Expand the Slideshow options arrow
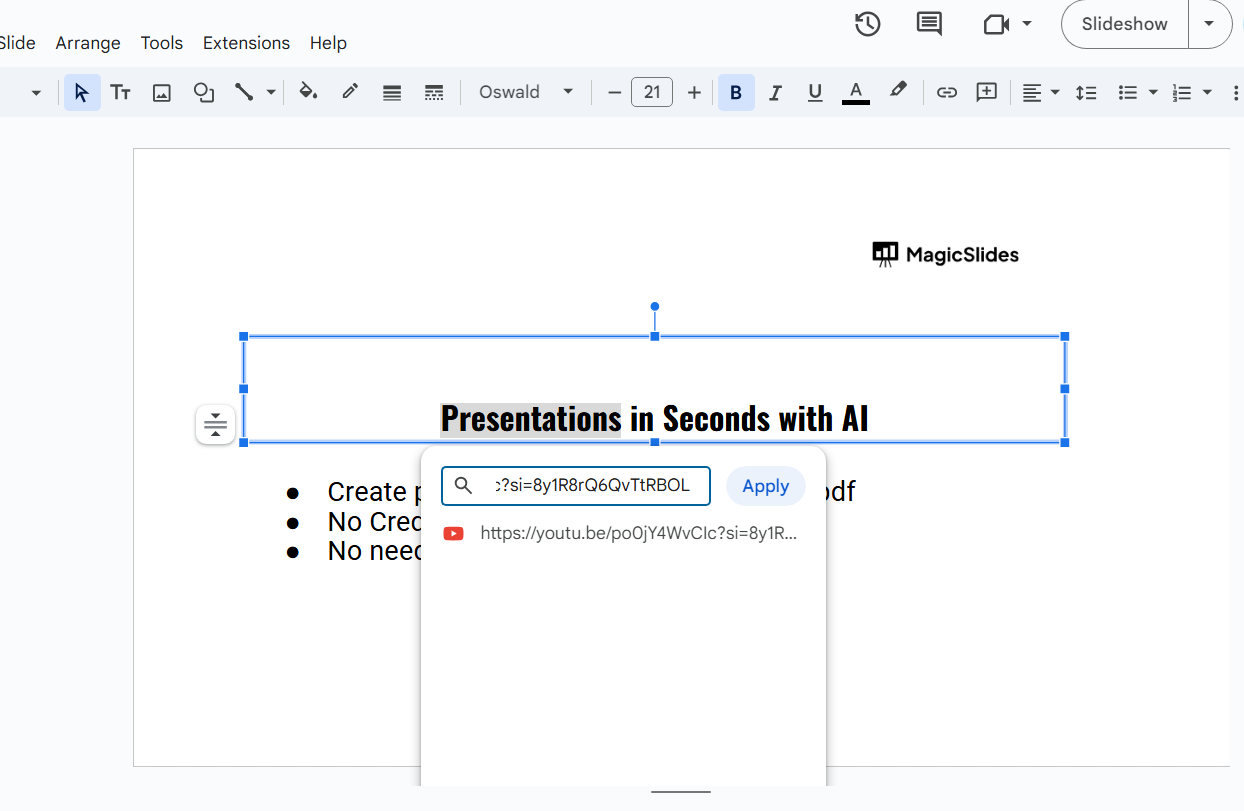Viewport: 1244px width, 811px height. pos(1210,24)
